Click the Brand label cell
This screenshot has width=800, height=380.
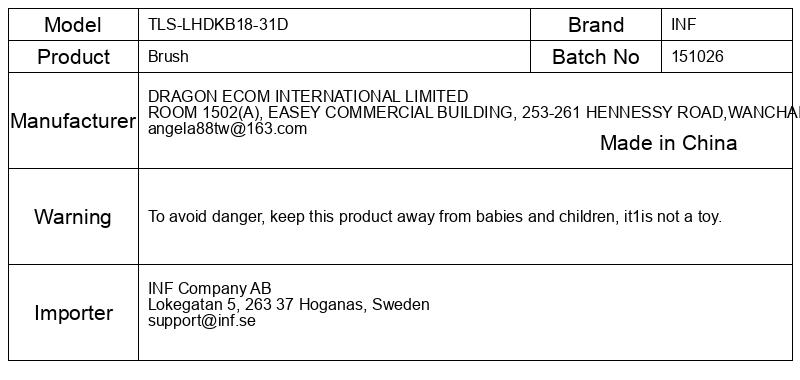point(596,24)
